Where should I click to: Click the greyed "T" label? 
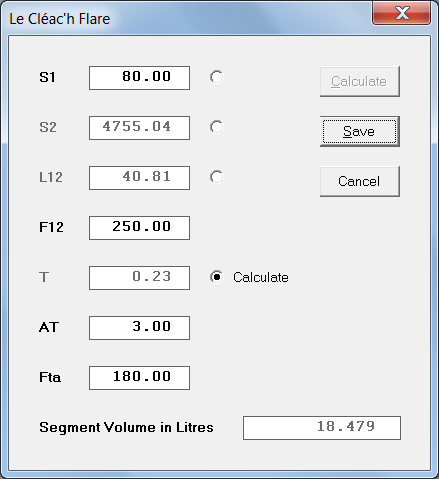(44, 277)
